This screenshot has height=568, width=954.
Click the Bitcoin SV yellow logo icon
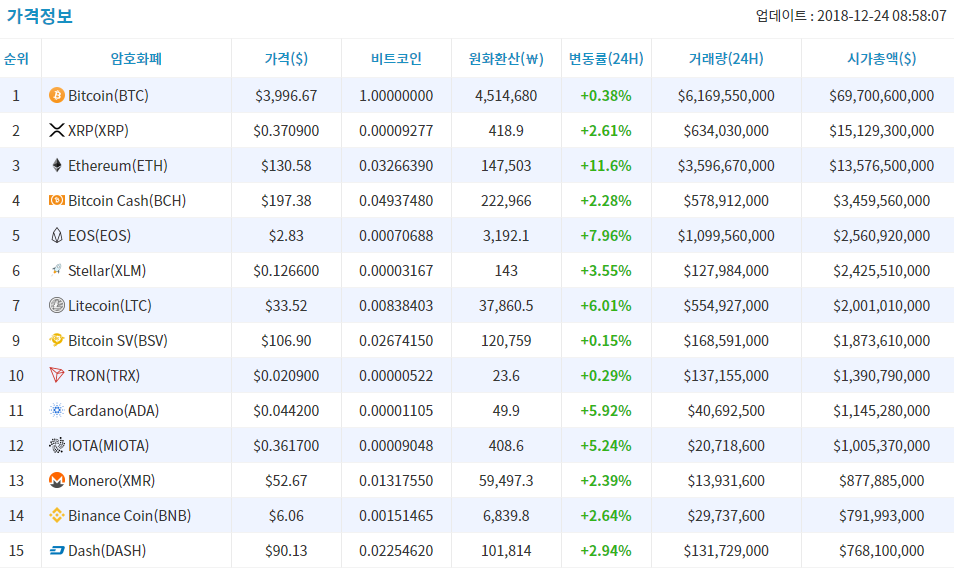coord(57,340)
